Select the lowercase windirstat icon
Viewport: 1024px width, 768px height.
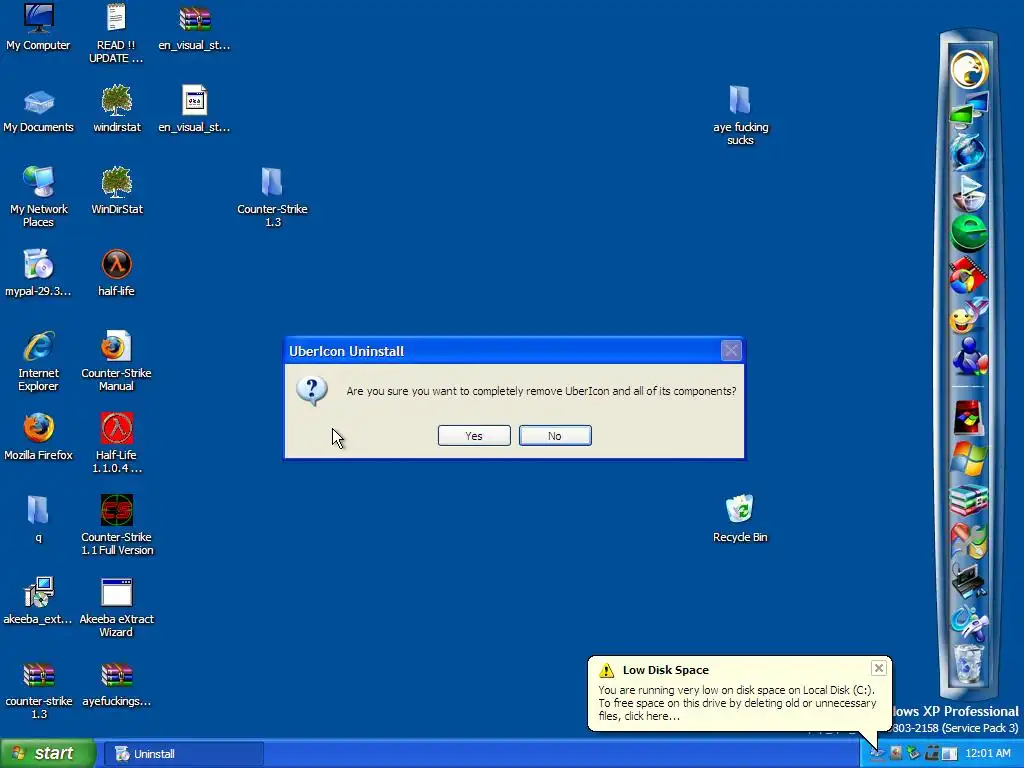[x=116, y=109]
